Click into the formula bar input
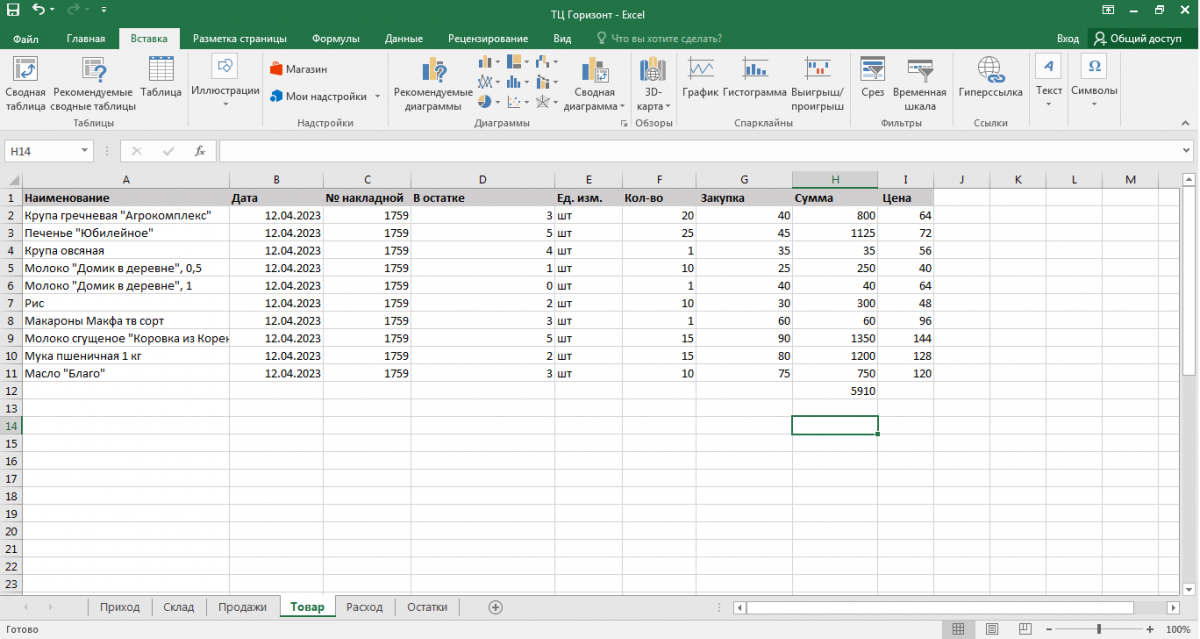 [698, 151]
